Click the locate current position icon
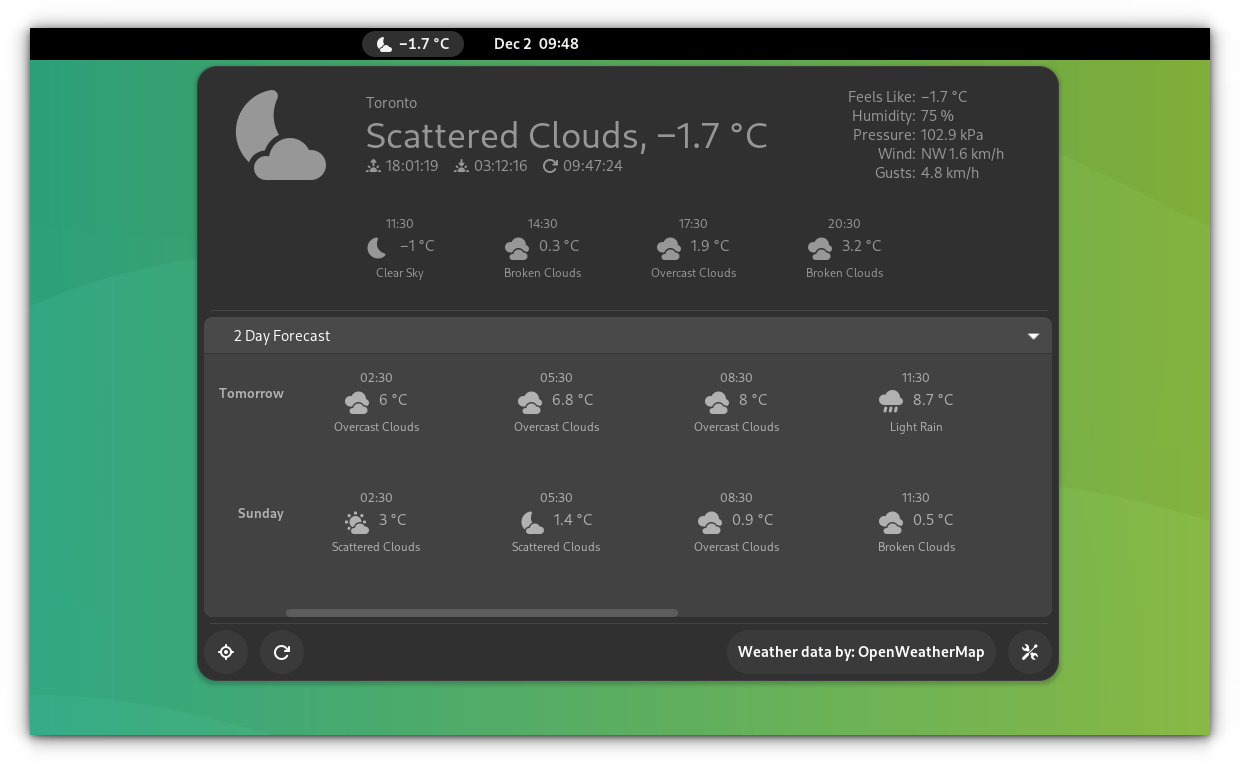 pyautogui.click(x=226, y=652)
